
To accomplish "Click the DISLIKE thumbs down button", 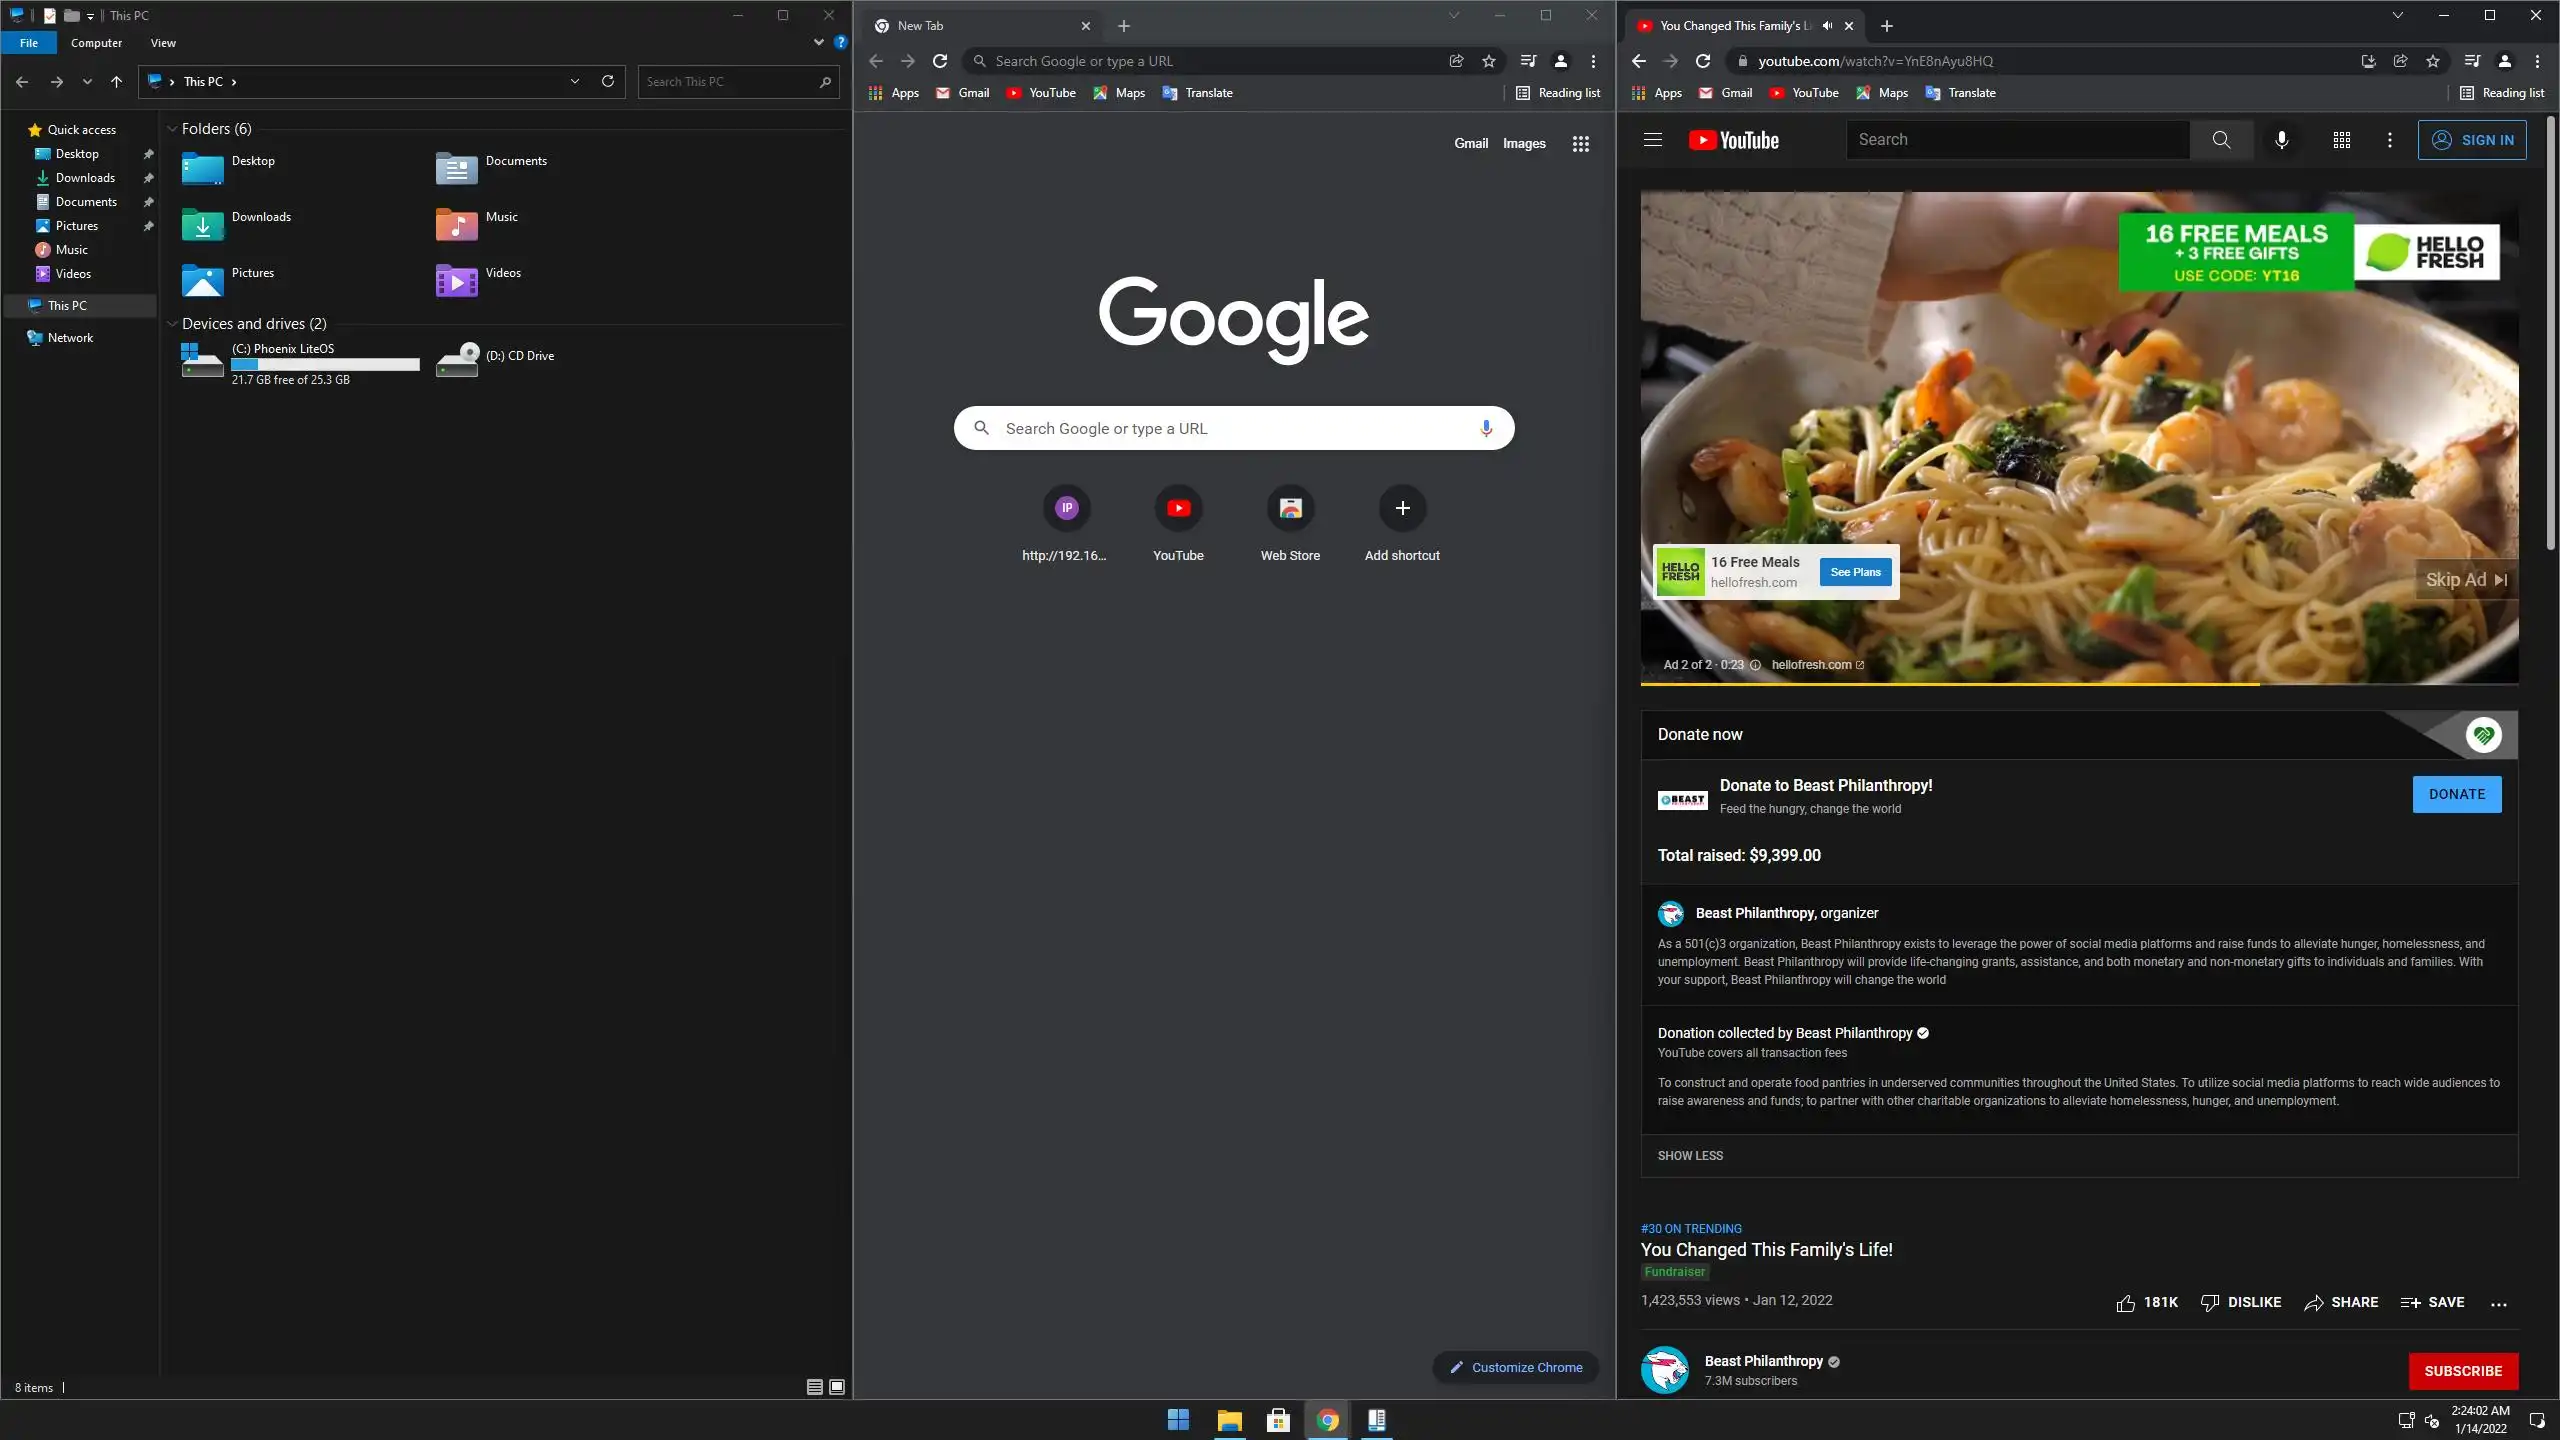I will click(2241, 1302).
